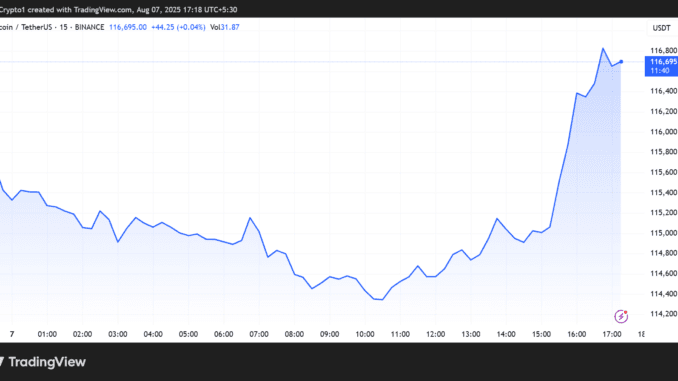Click the 16:00 time axis label
Image resolution: width=678 pixels, height=381 pixels.
(x=577, y=334)
